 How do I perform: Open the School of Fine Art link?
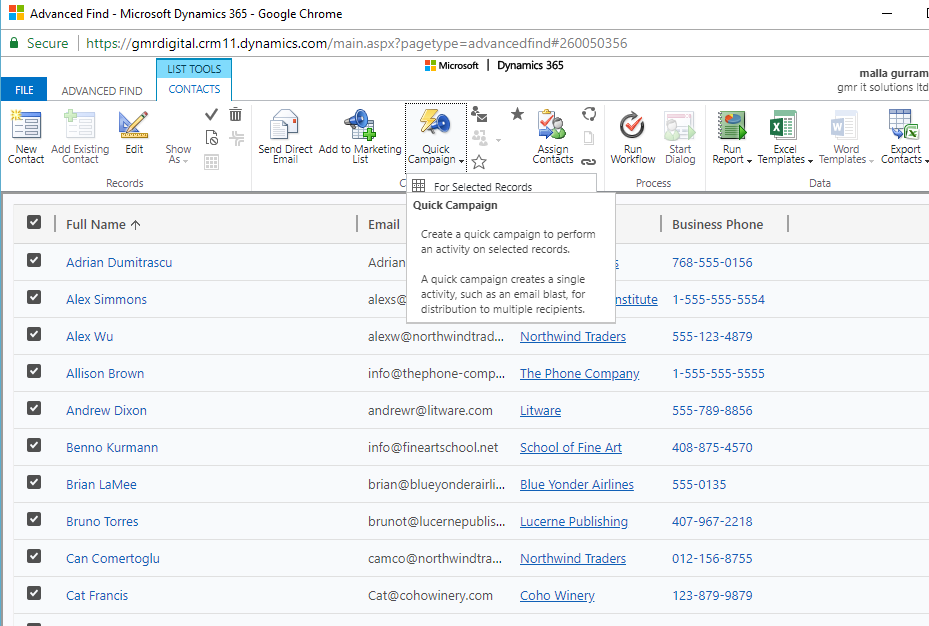click(571, 448)
